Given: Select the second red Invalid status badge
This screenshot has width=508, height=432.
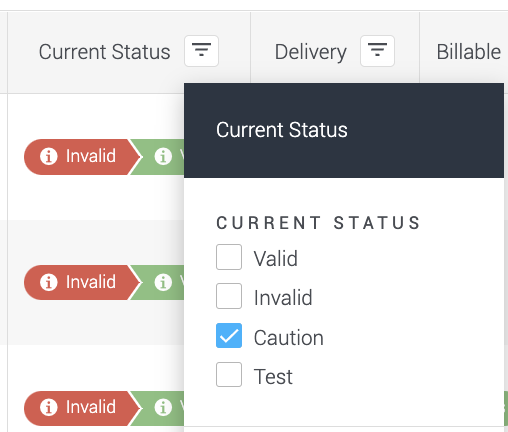Looking at the screenshot, I should click(82, 282).
